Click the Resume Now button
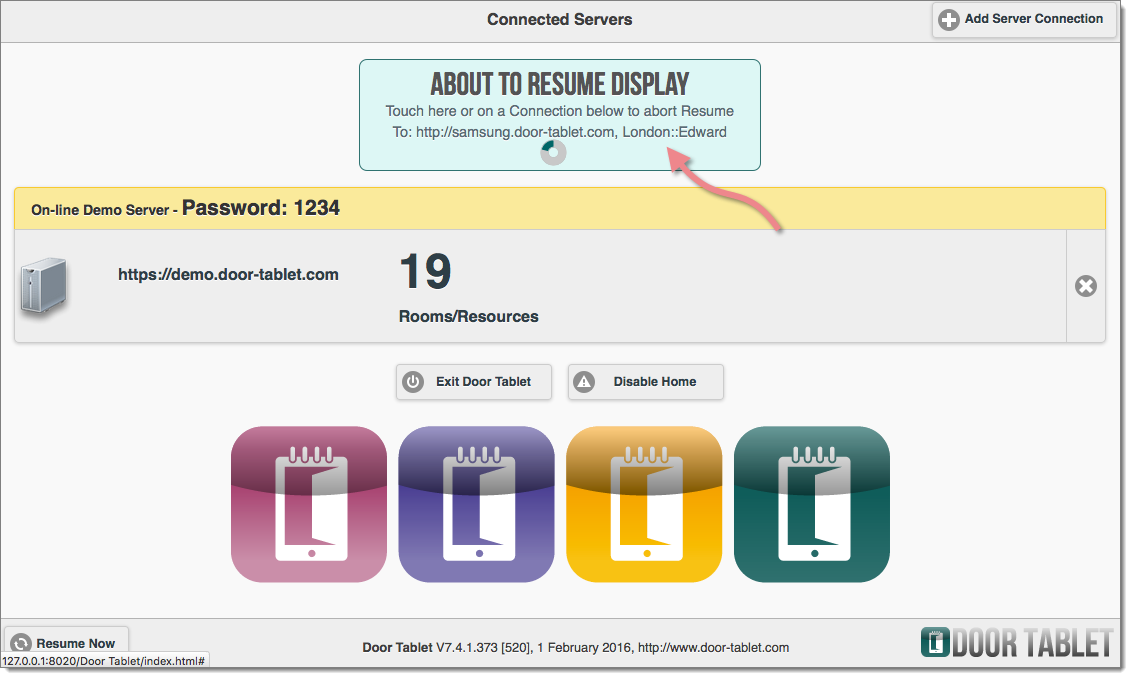The image size is (1131, 678). pyautogui.click(x=66, y=642)
